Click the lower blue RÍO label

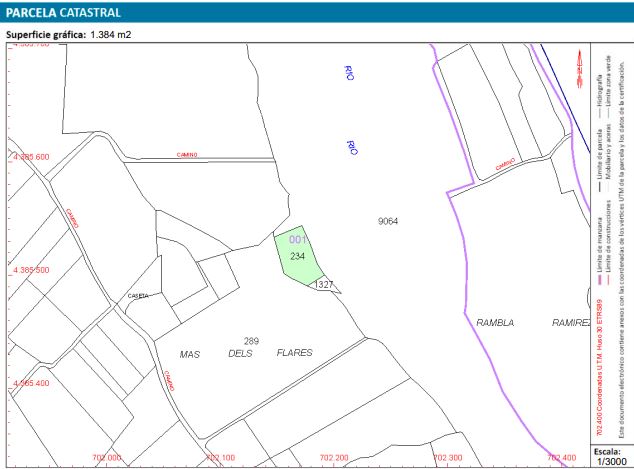351,146
